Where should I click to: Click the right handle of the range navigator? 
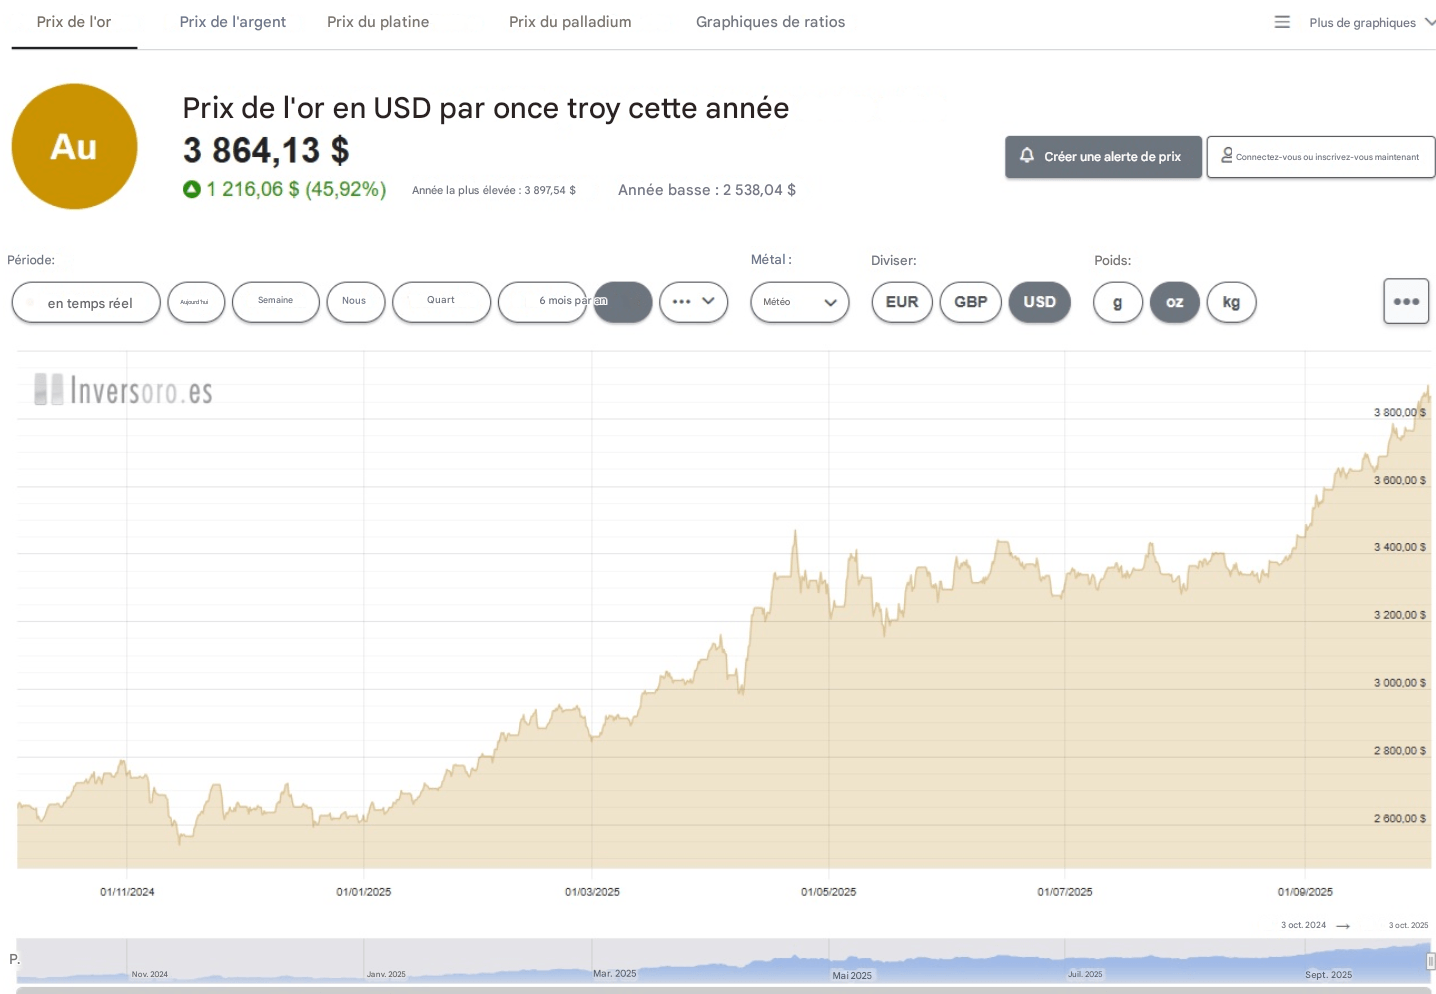point(1430,961)
